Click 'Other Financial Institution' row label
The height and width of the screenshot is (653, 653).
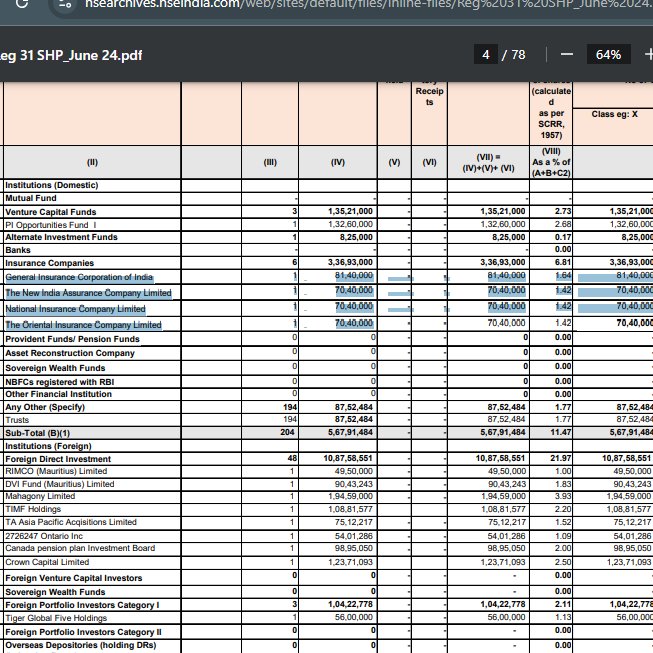tap(58, 394)
